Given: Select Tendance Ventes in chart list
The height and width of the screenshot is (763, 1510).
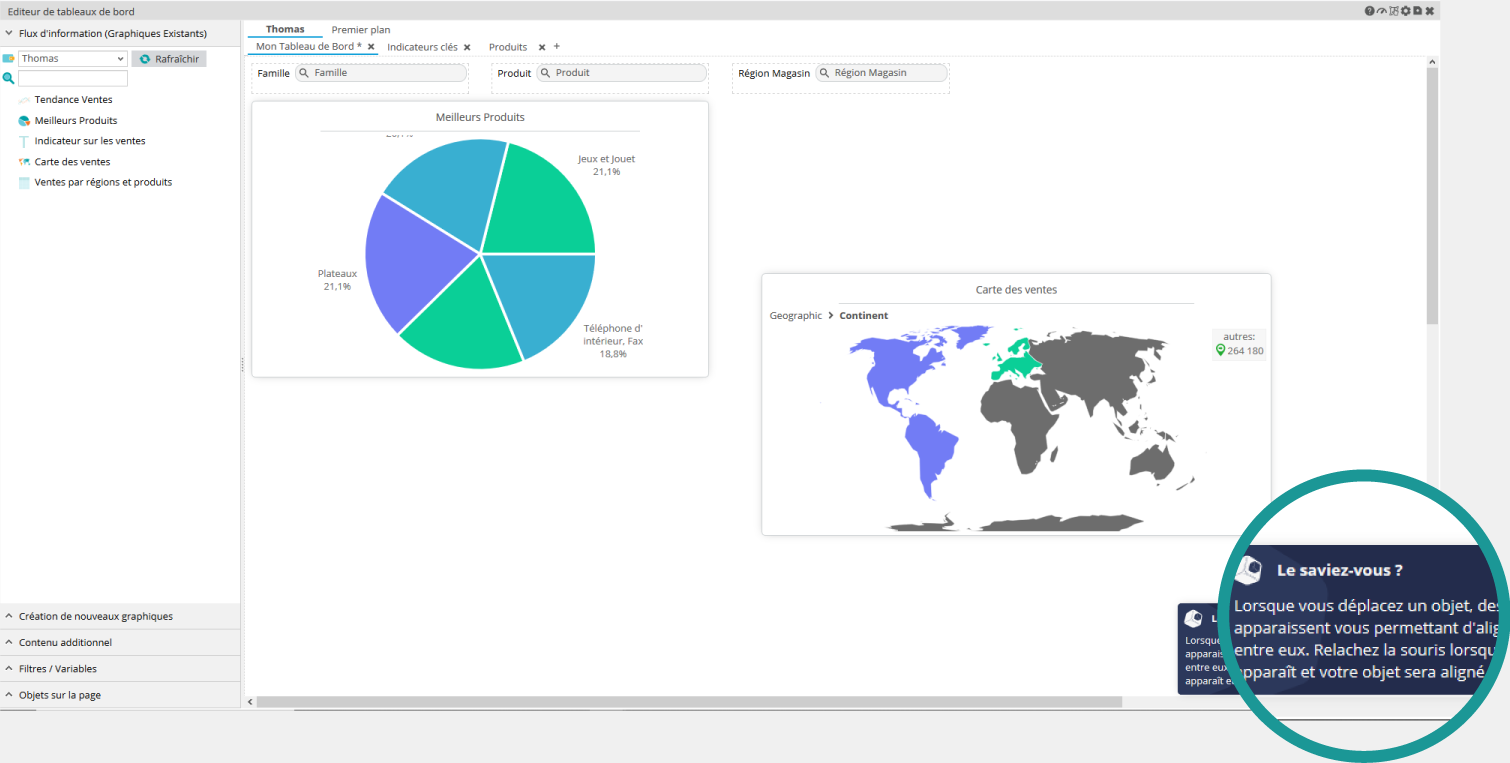Looking at the screenshot, I should pyautogui.click(x=73, y=100).
